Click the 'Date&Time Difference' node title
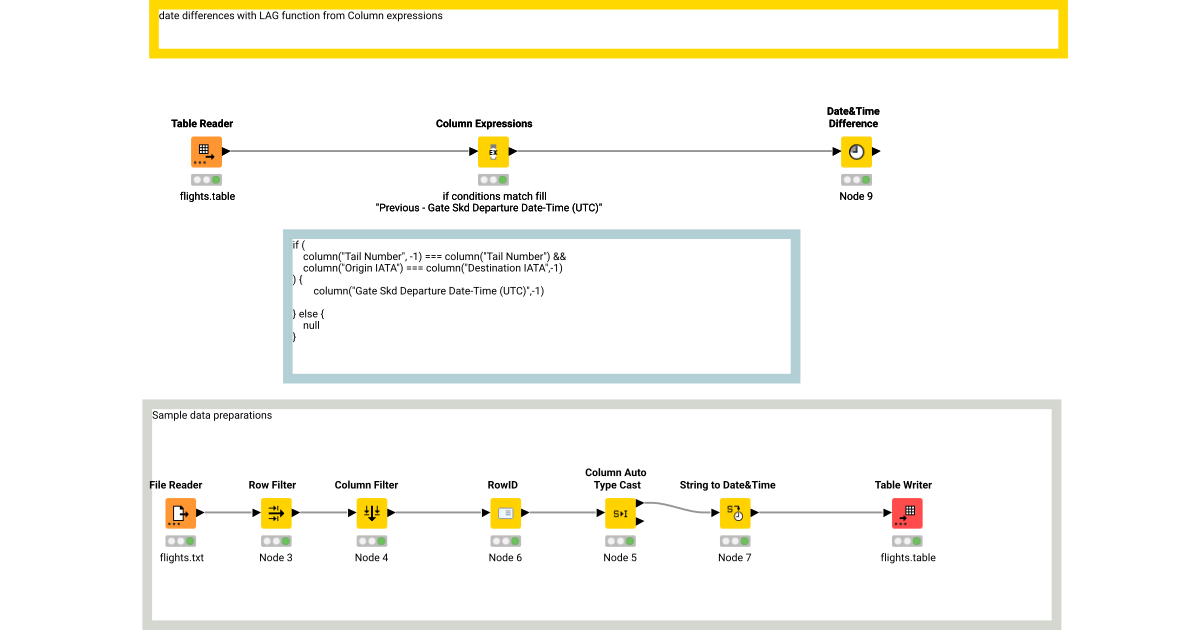Screen dimensions: 1200x630 pos(853,117)
